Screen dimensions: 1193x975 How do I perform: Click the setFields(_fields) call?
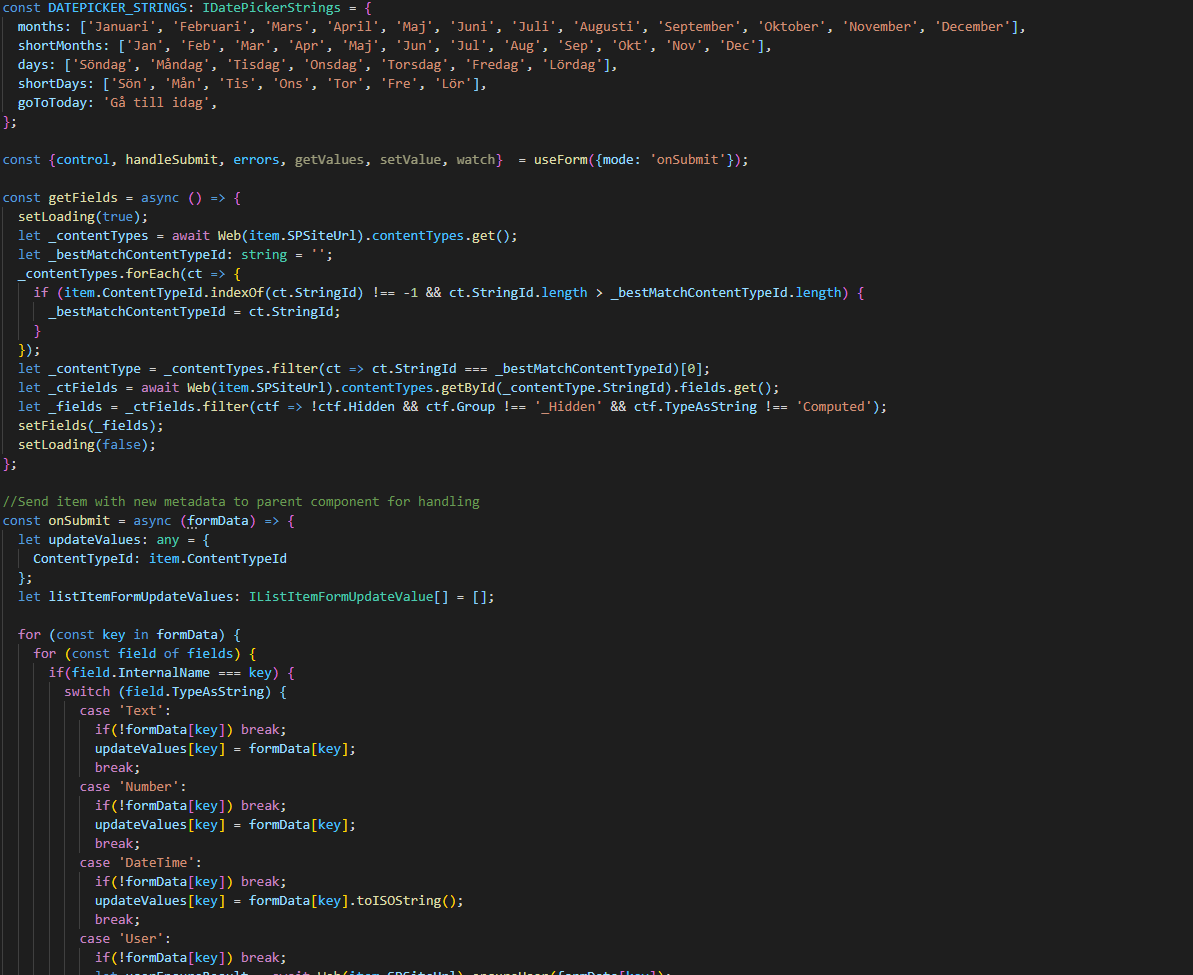coord(90,426)
